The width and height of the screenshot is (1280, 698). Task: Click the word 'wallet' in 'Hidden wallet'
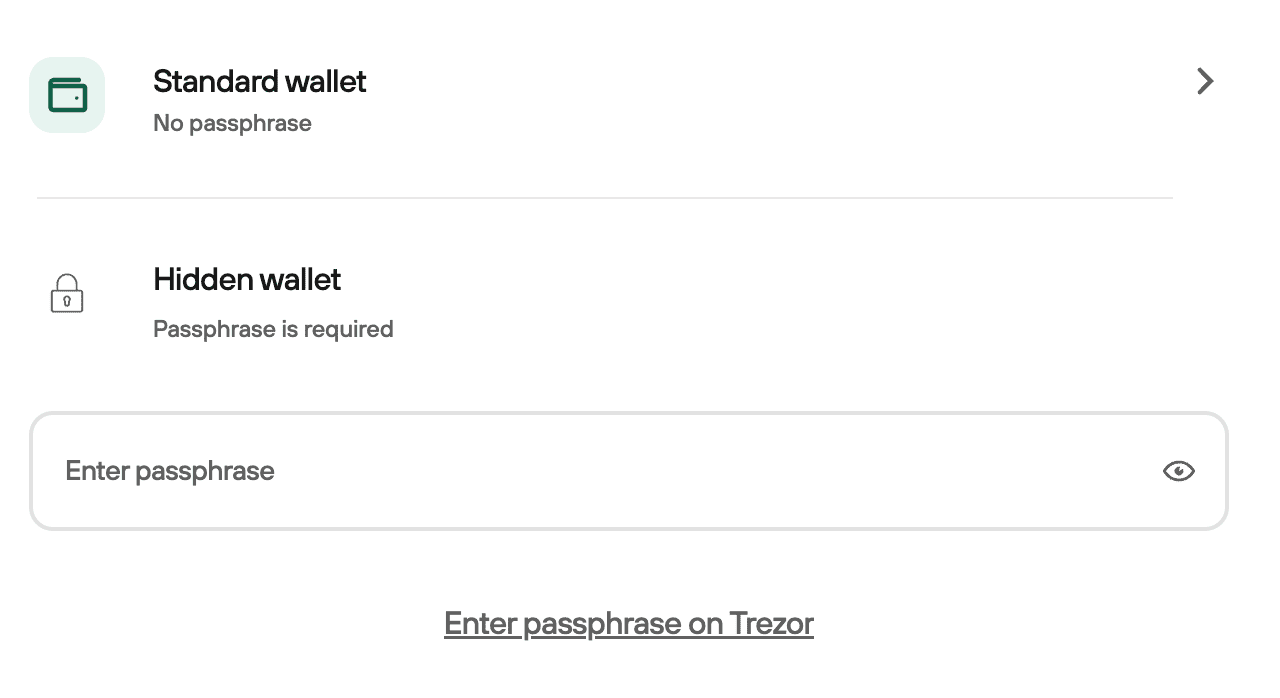(295, 279)
